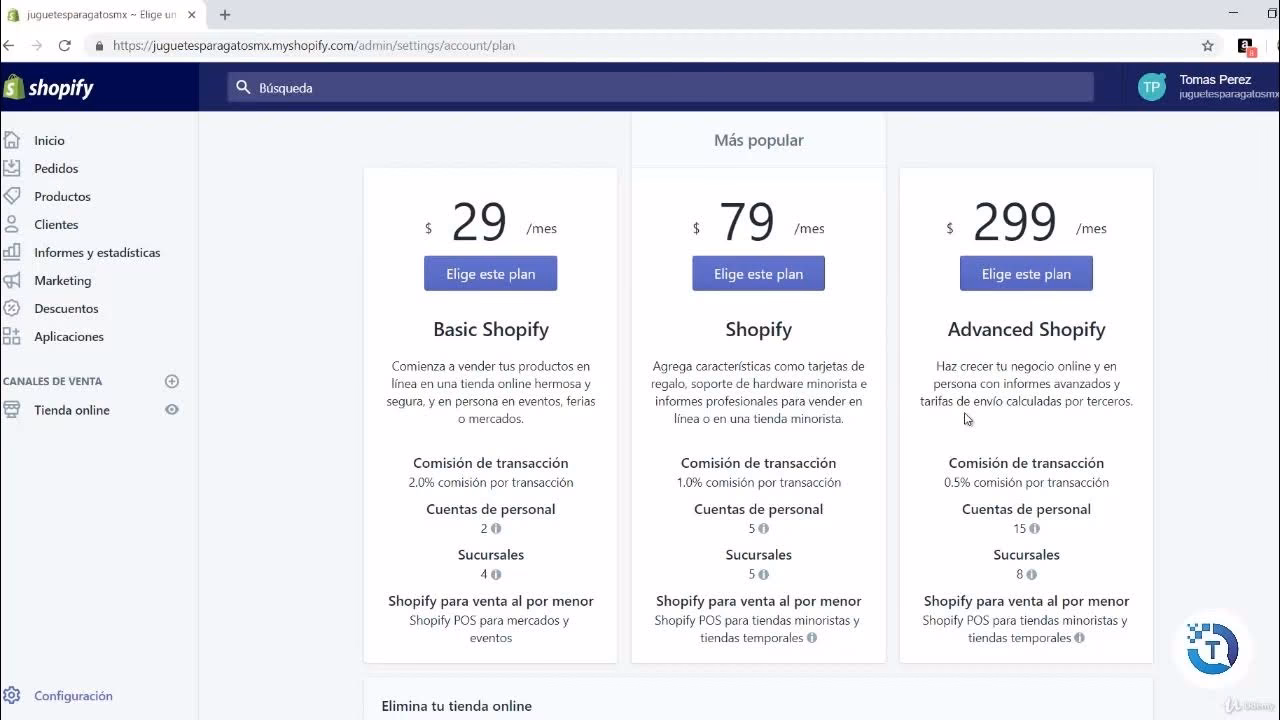The image size is (1280, 720).
Task: Open the Descuentos discounts section
Action: (64, 308)
